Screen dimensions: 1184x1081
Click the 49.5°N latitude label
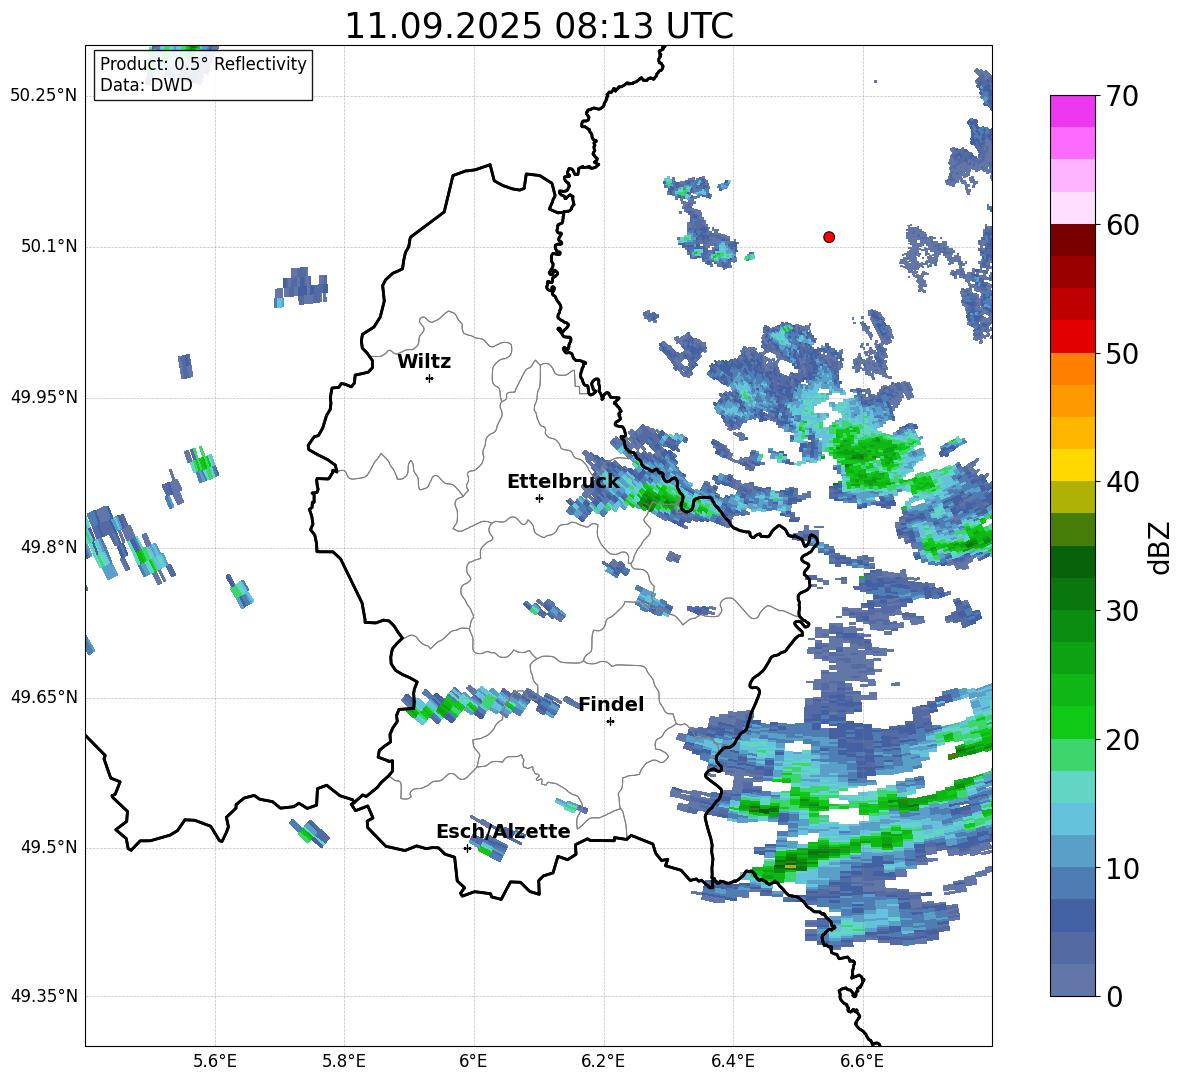tap(48, 846)
